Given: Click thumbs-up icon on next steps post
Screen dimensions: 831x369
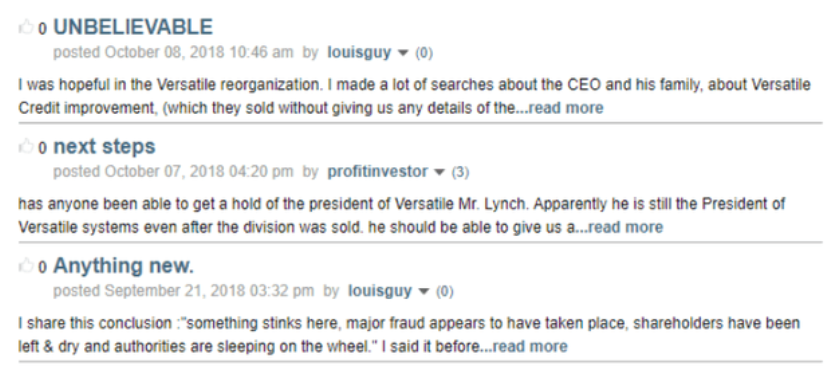Looking at the screenshot, I should tap(26, 146).
